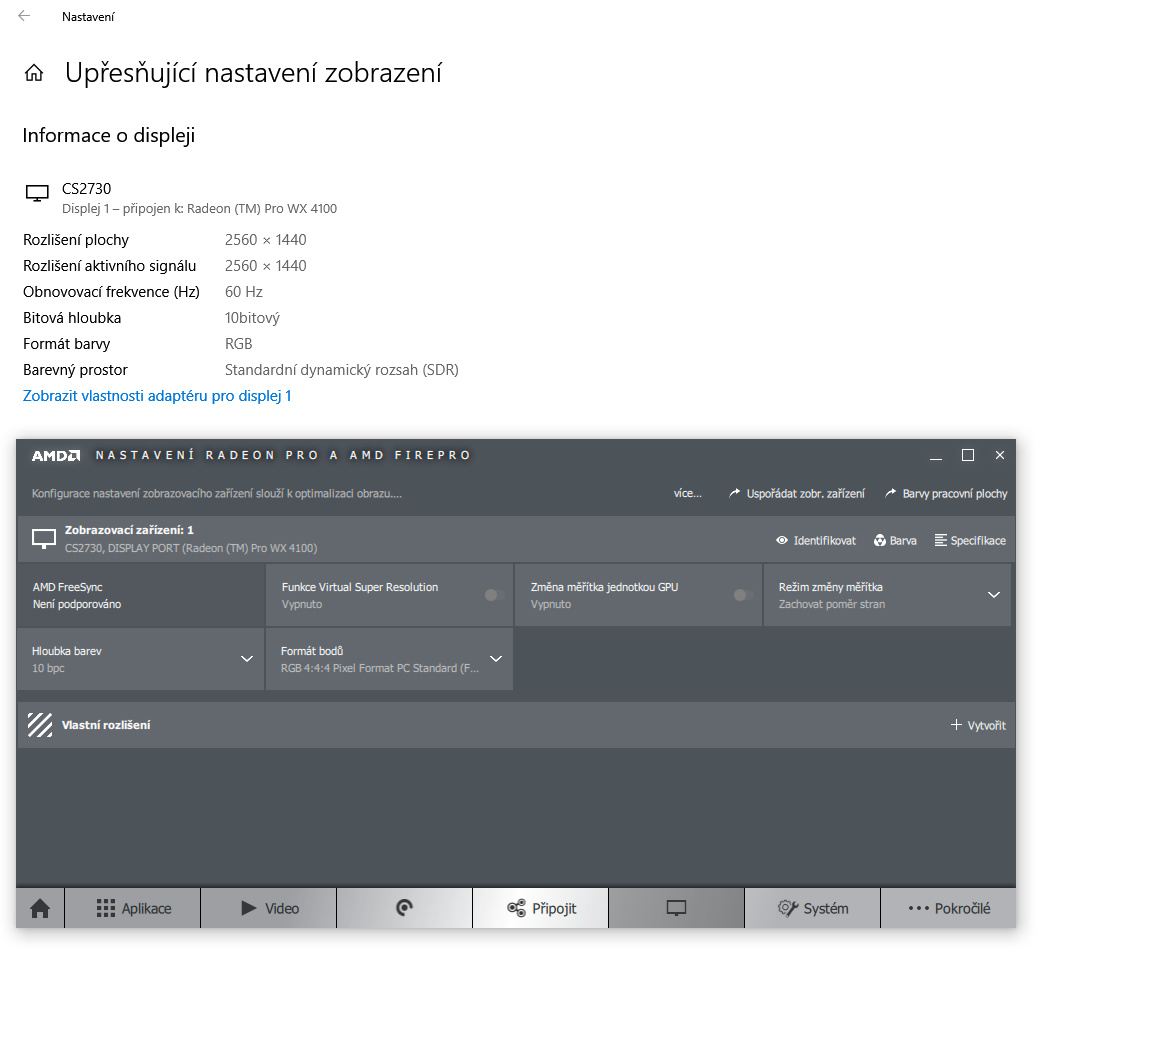
Task: Toggle Změna měřítka jednotkou GPU switch
Action: tap(741, 595)
